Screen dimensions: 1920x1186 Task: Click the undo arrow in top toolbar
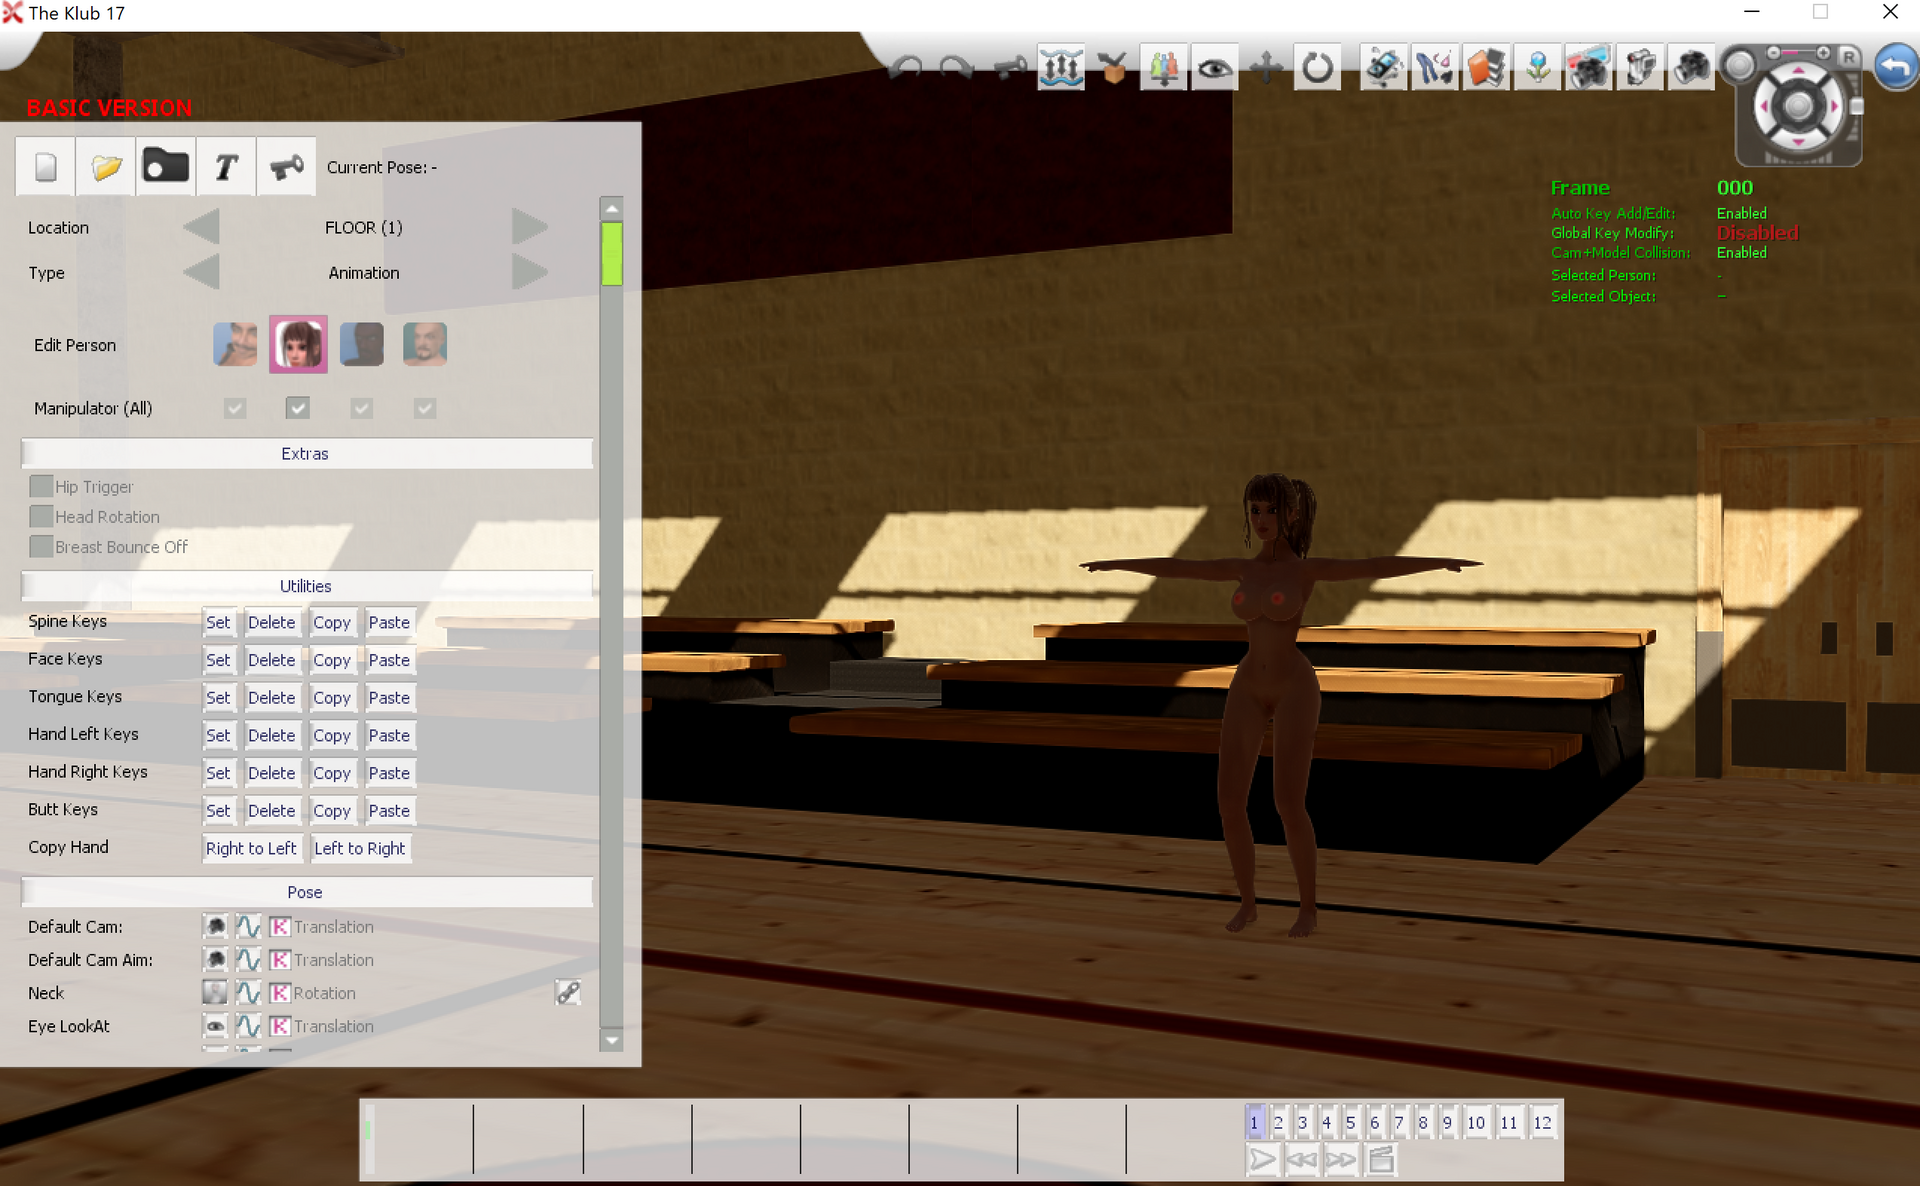pyautogui.click(x=907, y=68)
